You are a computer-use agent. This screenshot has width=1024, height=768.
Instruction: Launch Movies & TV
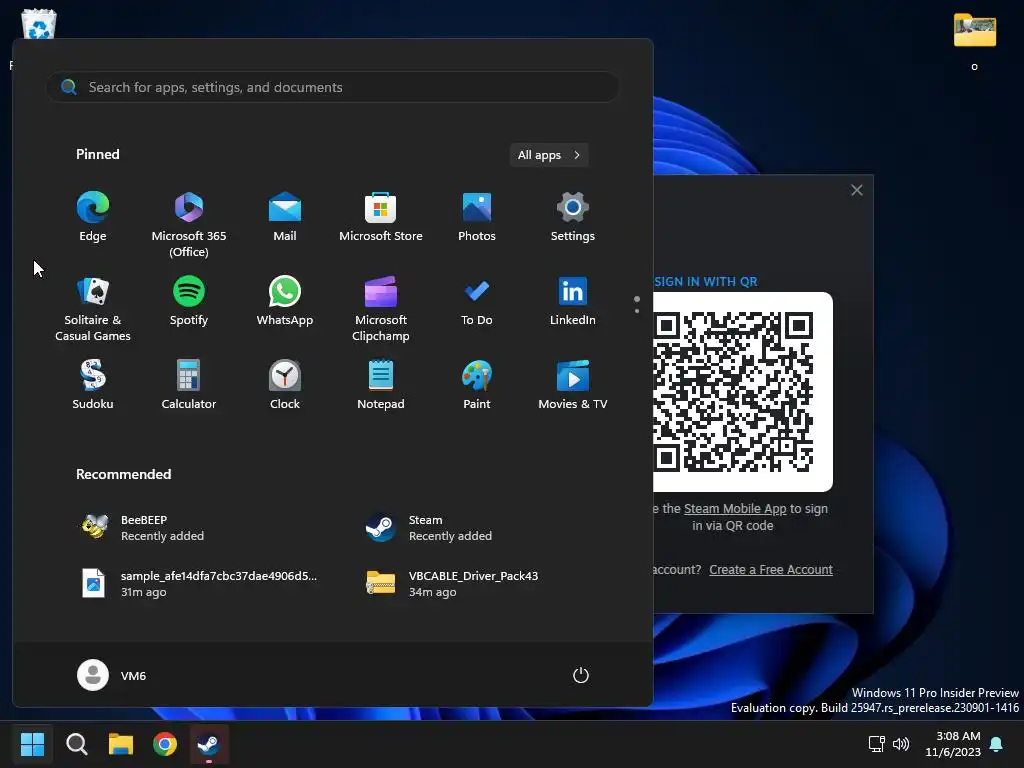coord(573,385)
